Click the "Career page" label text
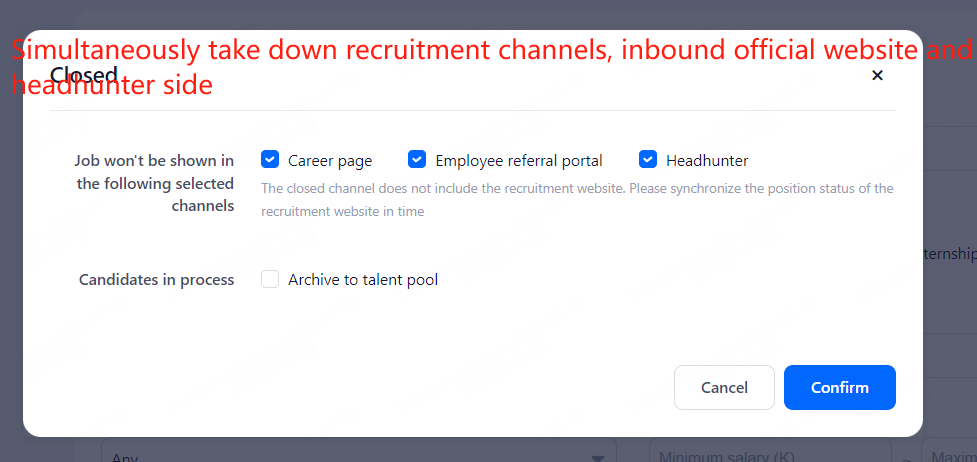The width and height of the screenshot is (977, 462). pos(330,161)
